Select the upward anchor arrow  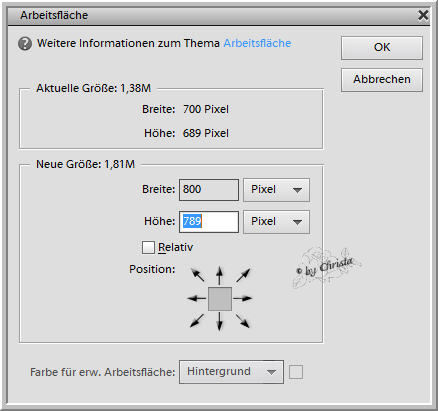(x=219, y=275)
